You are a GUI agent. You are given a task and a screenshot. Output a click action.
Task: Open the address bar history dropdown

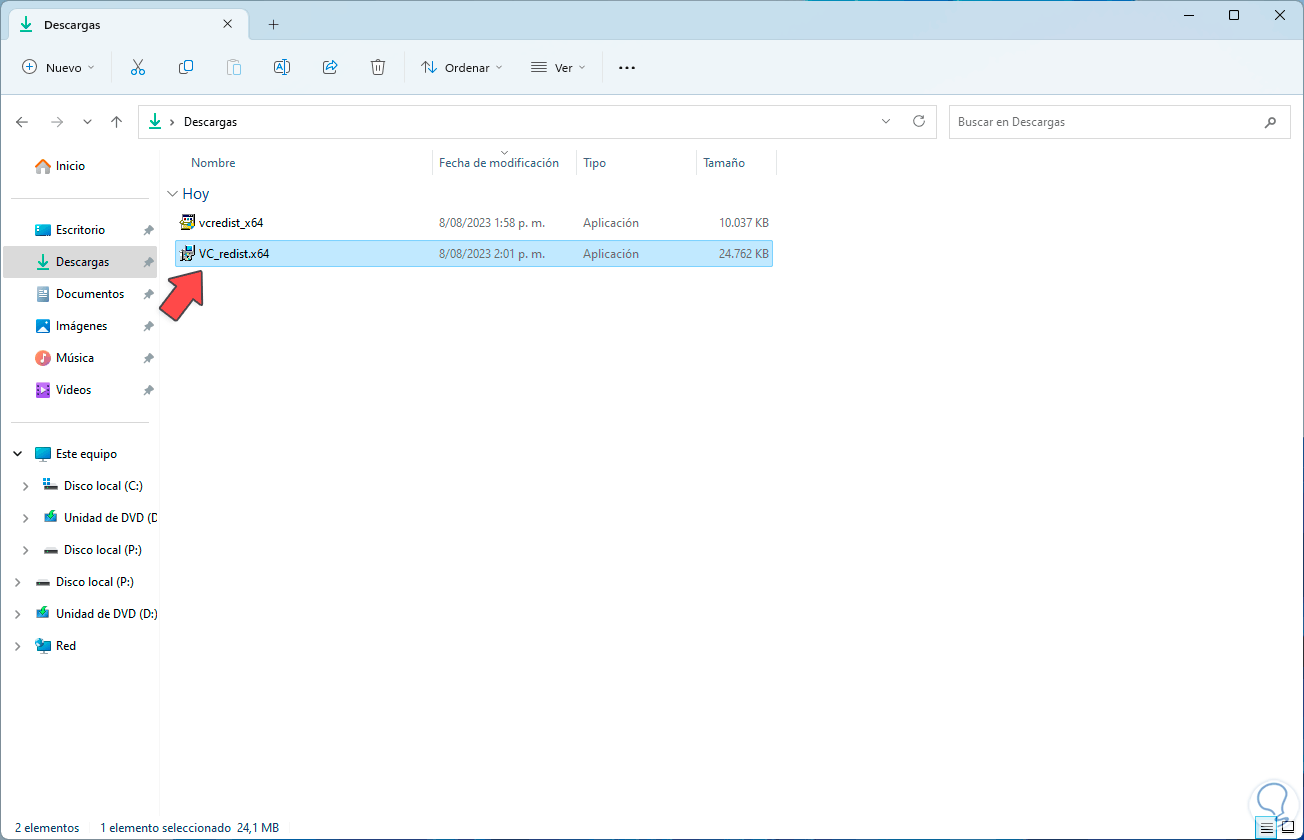click(885, 121)
